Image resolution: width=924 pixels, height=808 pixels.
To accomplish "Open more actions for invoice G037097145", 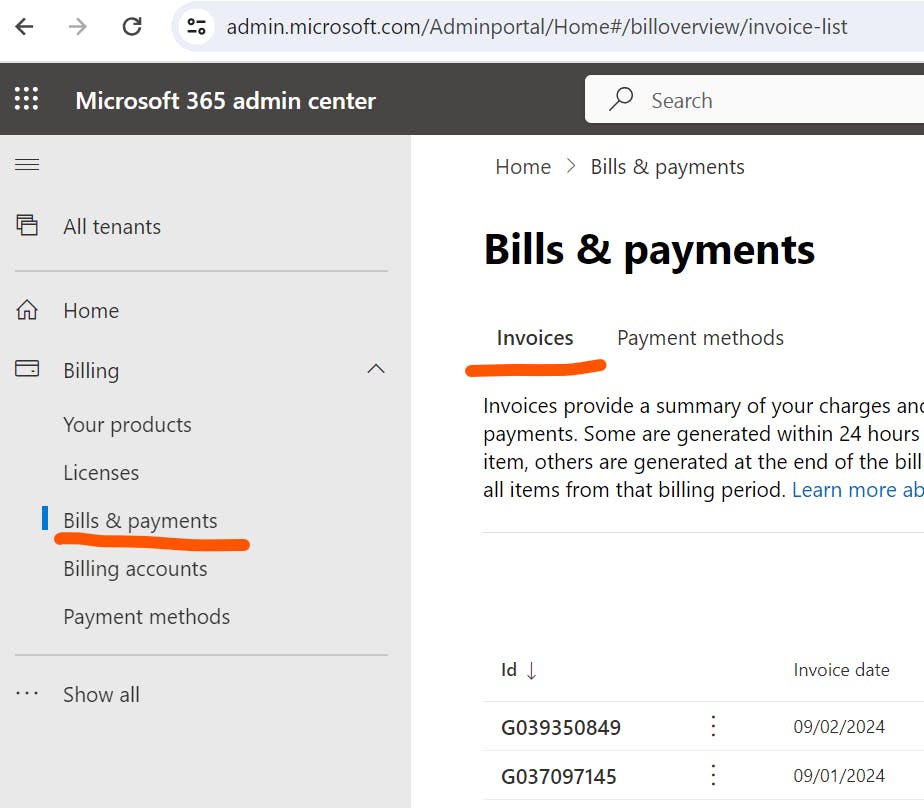I will click(x=714, y=775).
